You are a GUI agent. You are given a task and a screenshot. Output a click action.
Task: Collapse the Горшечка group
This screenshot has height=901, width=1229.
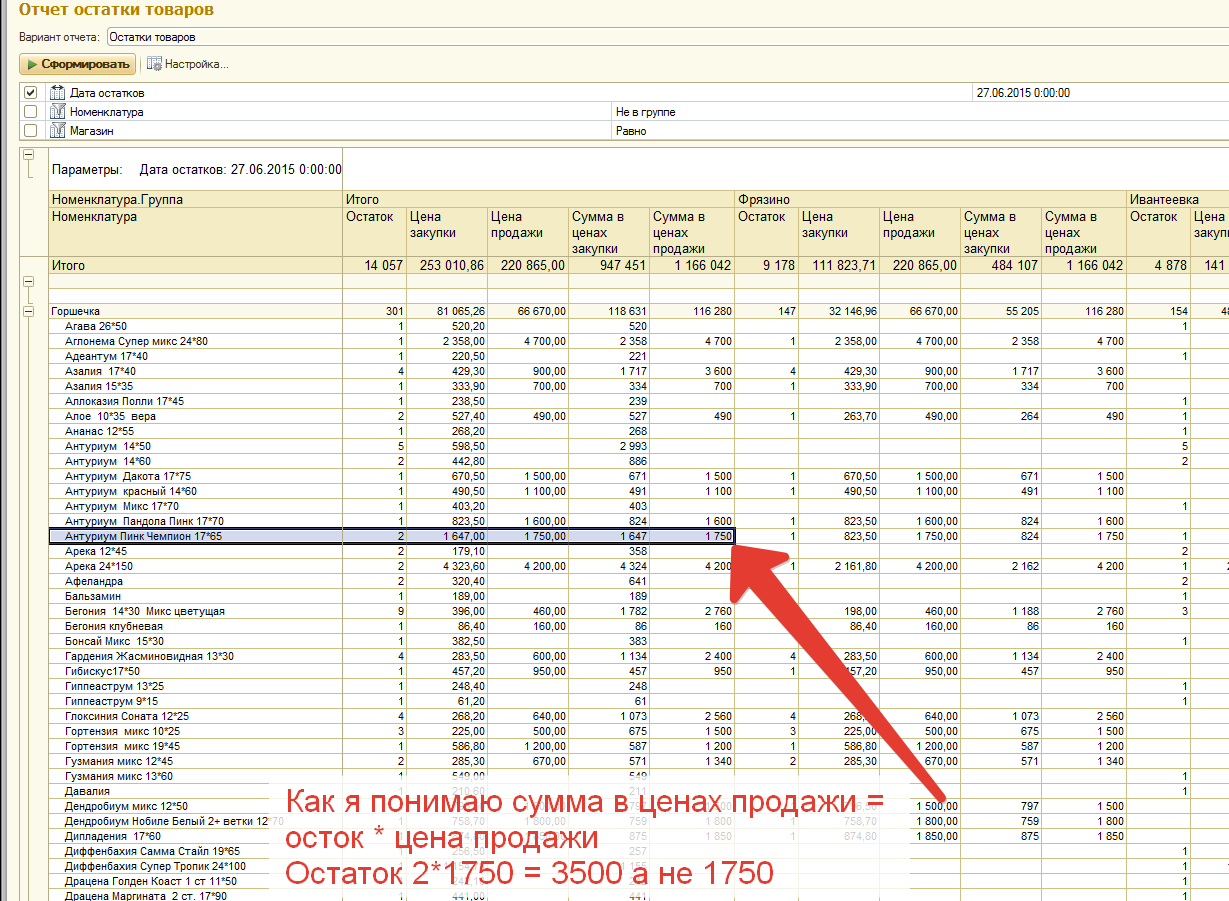tap(29, 312)
